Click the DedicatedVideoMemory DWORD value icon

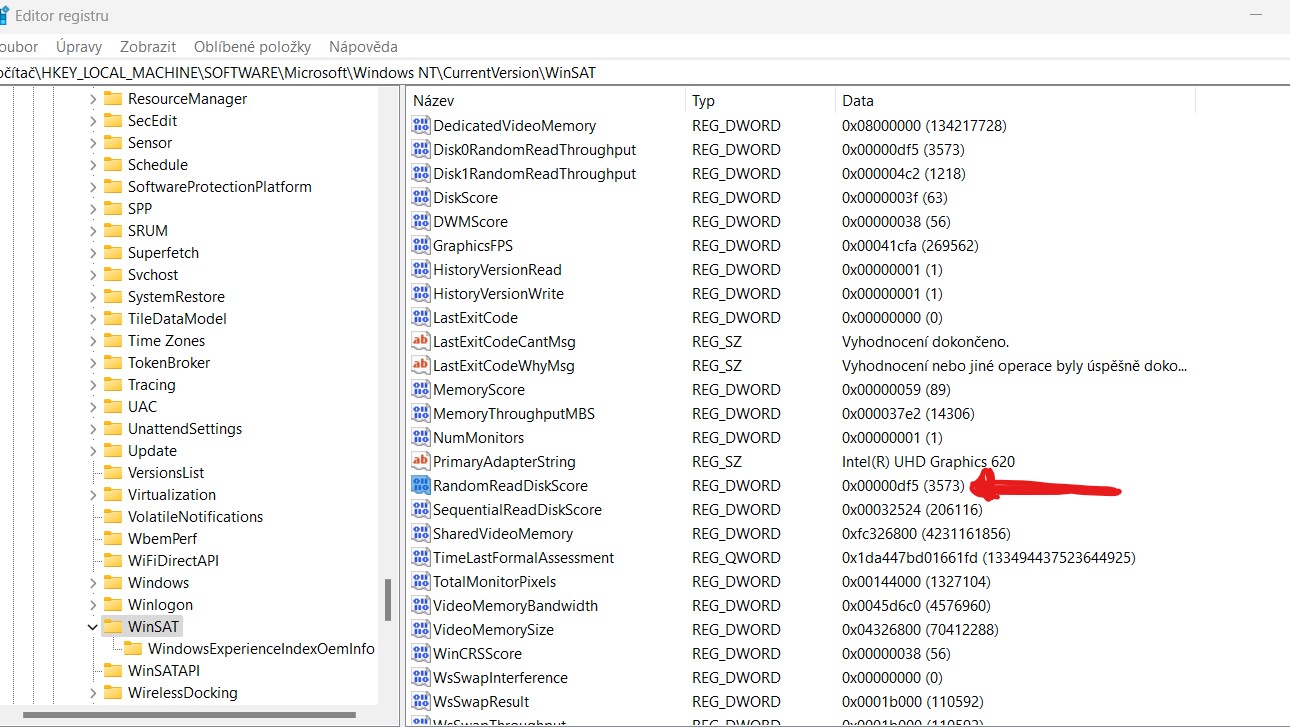[420, 125]
